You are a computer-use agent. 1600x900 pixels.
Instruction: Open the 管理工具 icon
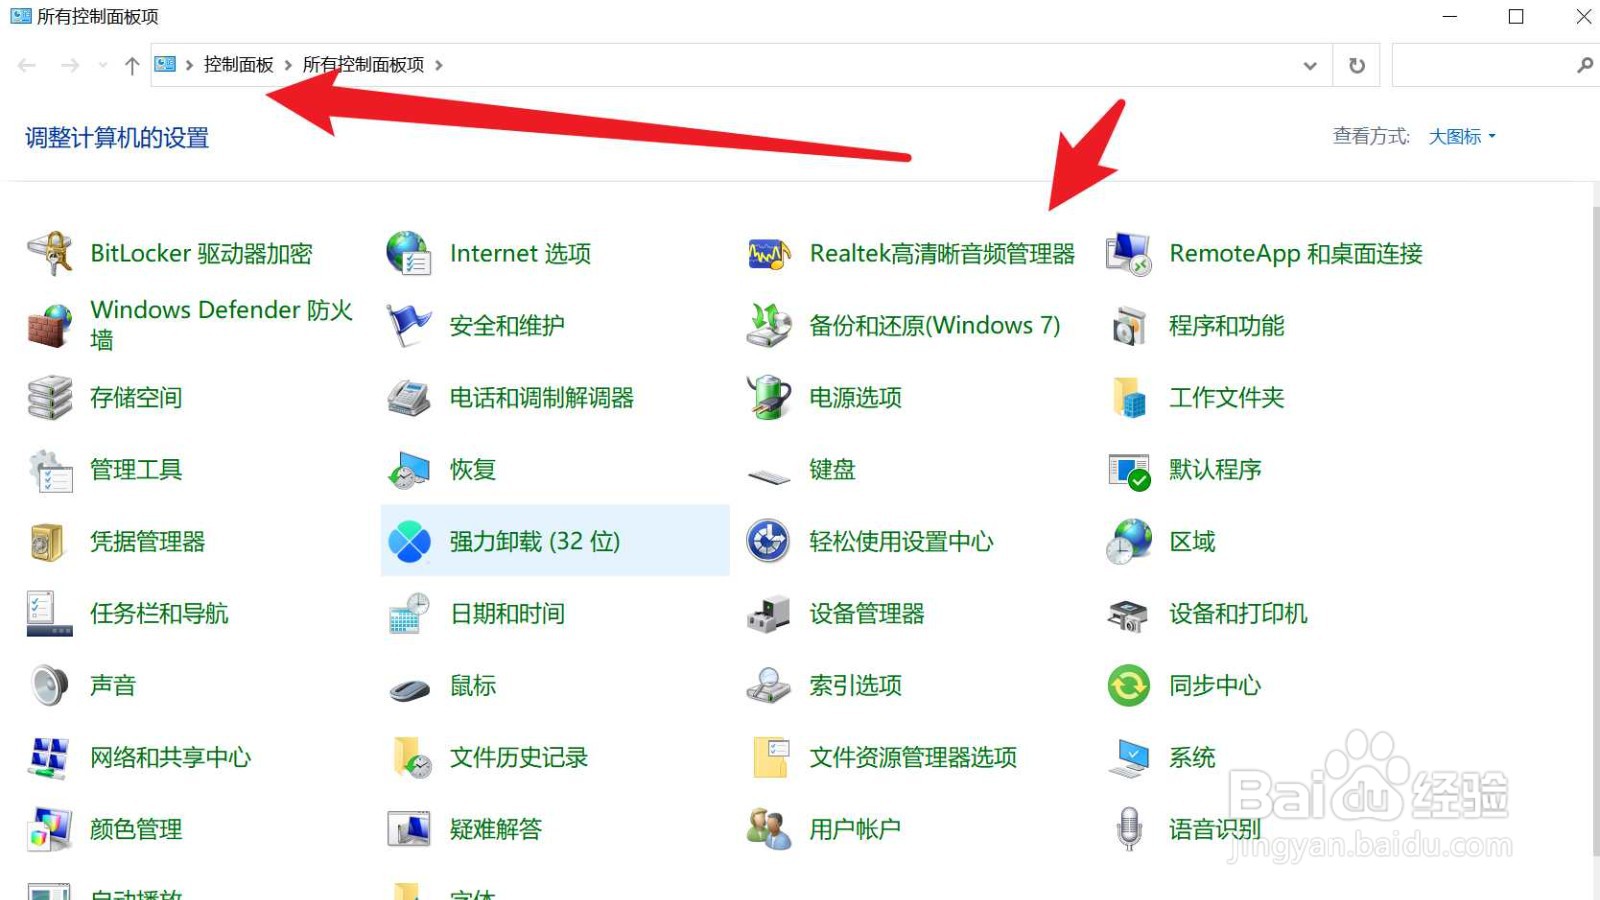coord(49,469)
